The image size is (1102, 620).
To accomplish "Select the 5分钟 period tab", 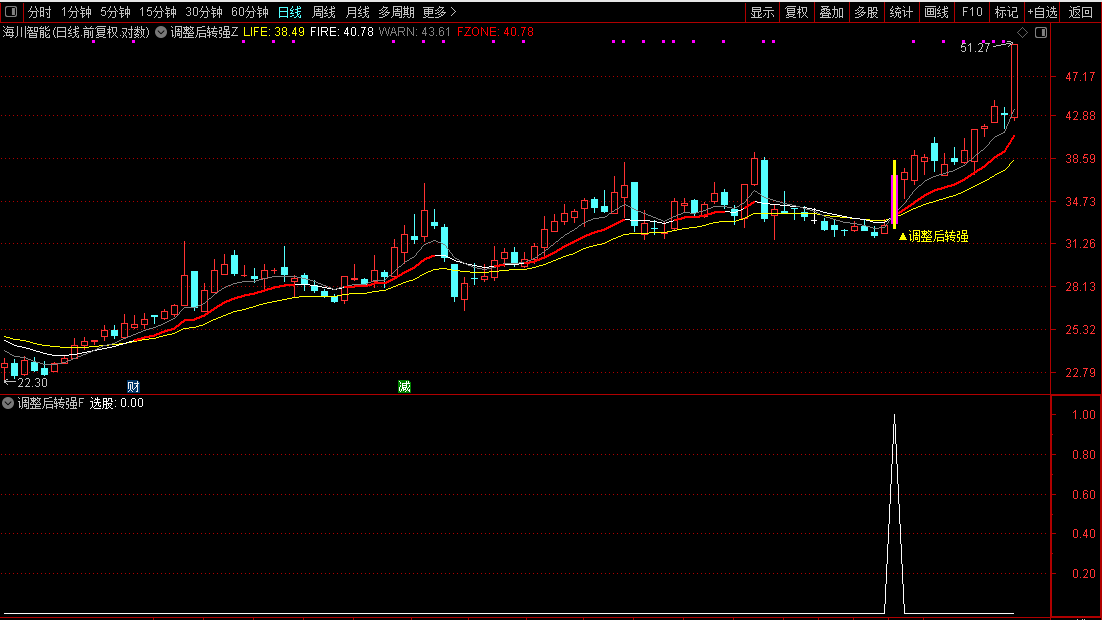I will (x=115, y=12).
